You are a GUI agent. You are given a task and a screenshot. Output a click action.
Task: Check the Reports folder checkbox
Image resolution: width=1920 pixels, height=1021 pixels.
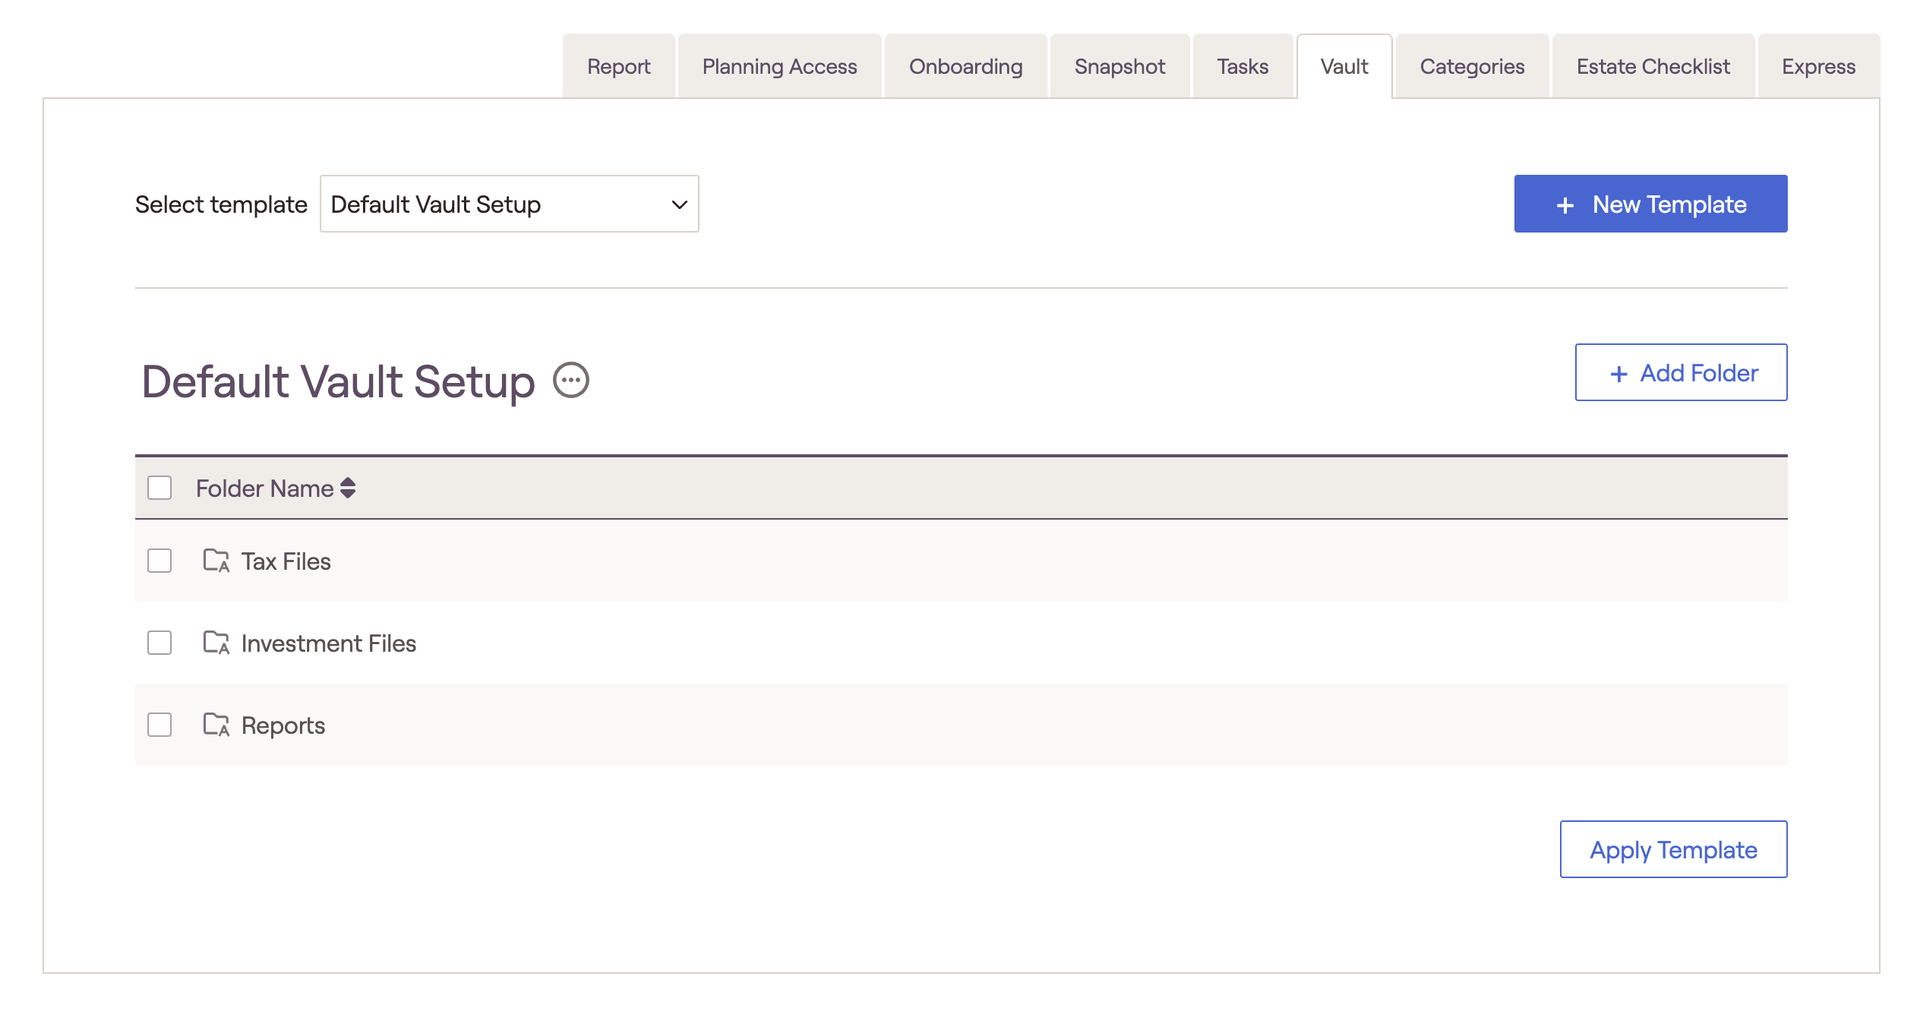[160, 725]
